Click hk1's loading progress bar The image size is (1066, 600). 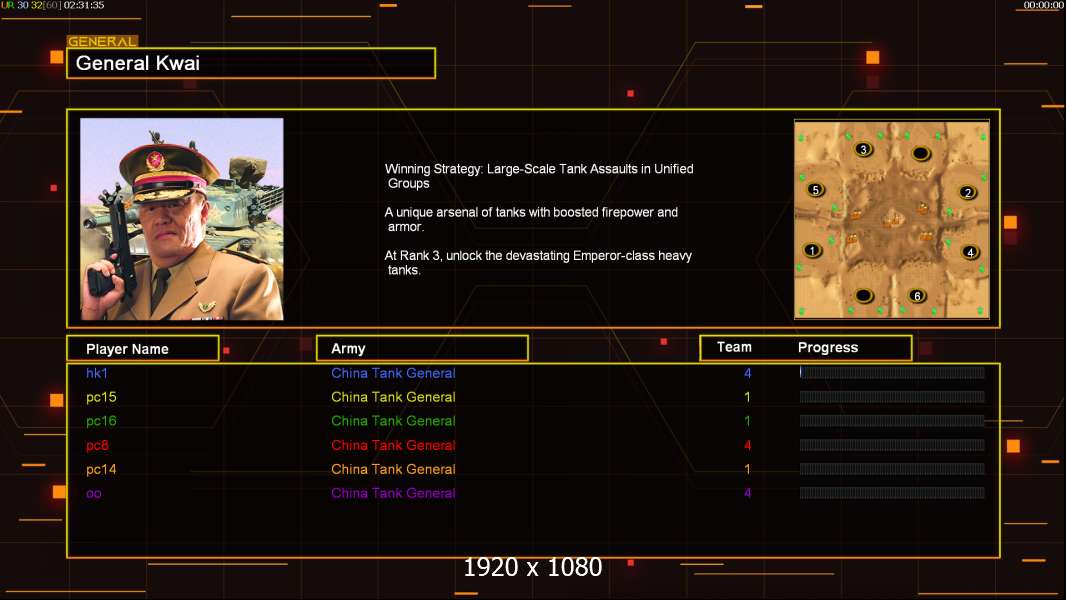tap(892, 372)
